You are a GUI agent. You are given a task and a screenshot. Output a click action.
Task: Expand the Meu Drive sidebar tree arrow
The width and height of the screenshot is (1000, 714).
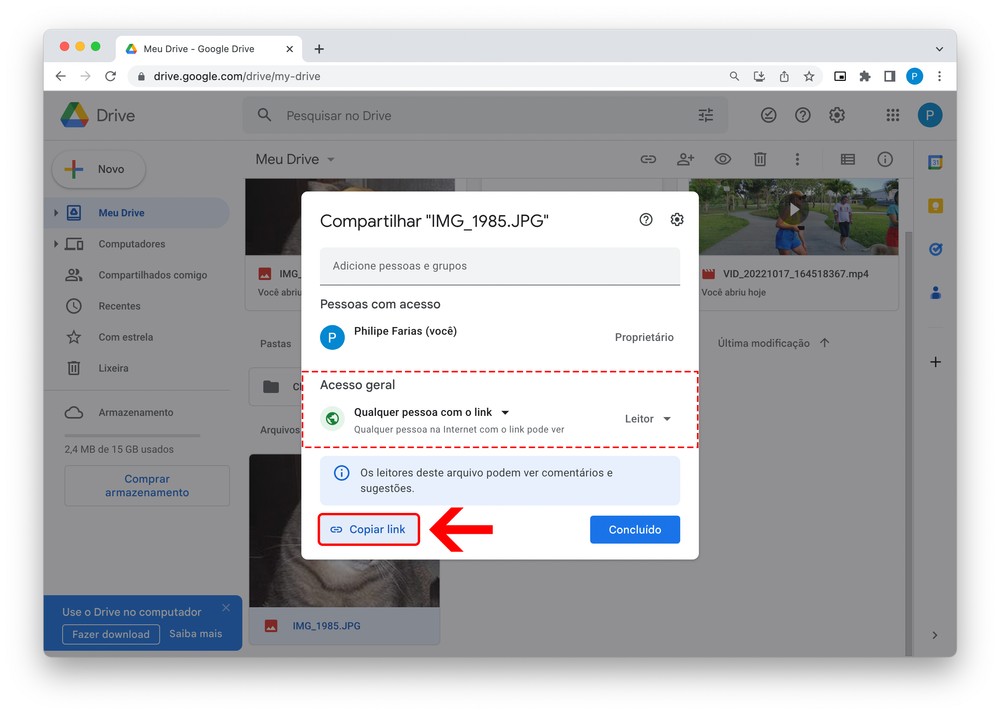click(55, 213)
